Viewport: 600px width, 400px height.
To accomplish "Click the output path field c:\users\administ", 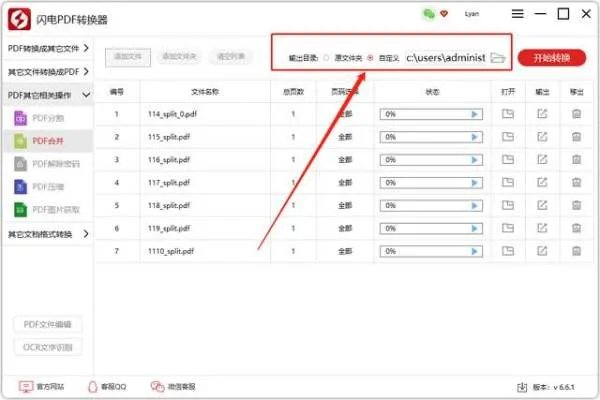I will 446,58.
